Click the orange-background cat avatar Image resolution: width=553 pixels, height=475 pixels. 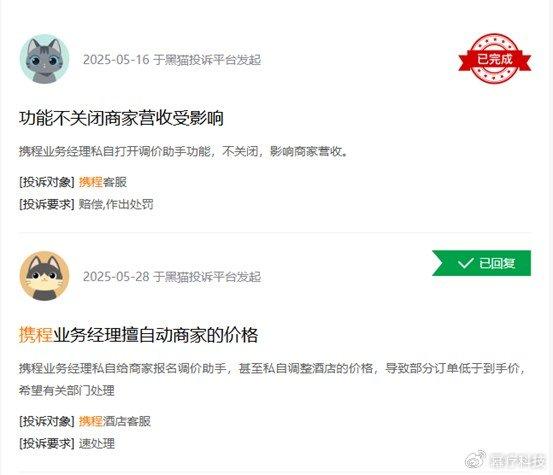point(44,276)
